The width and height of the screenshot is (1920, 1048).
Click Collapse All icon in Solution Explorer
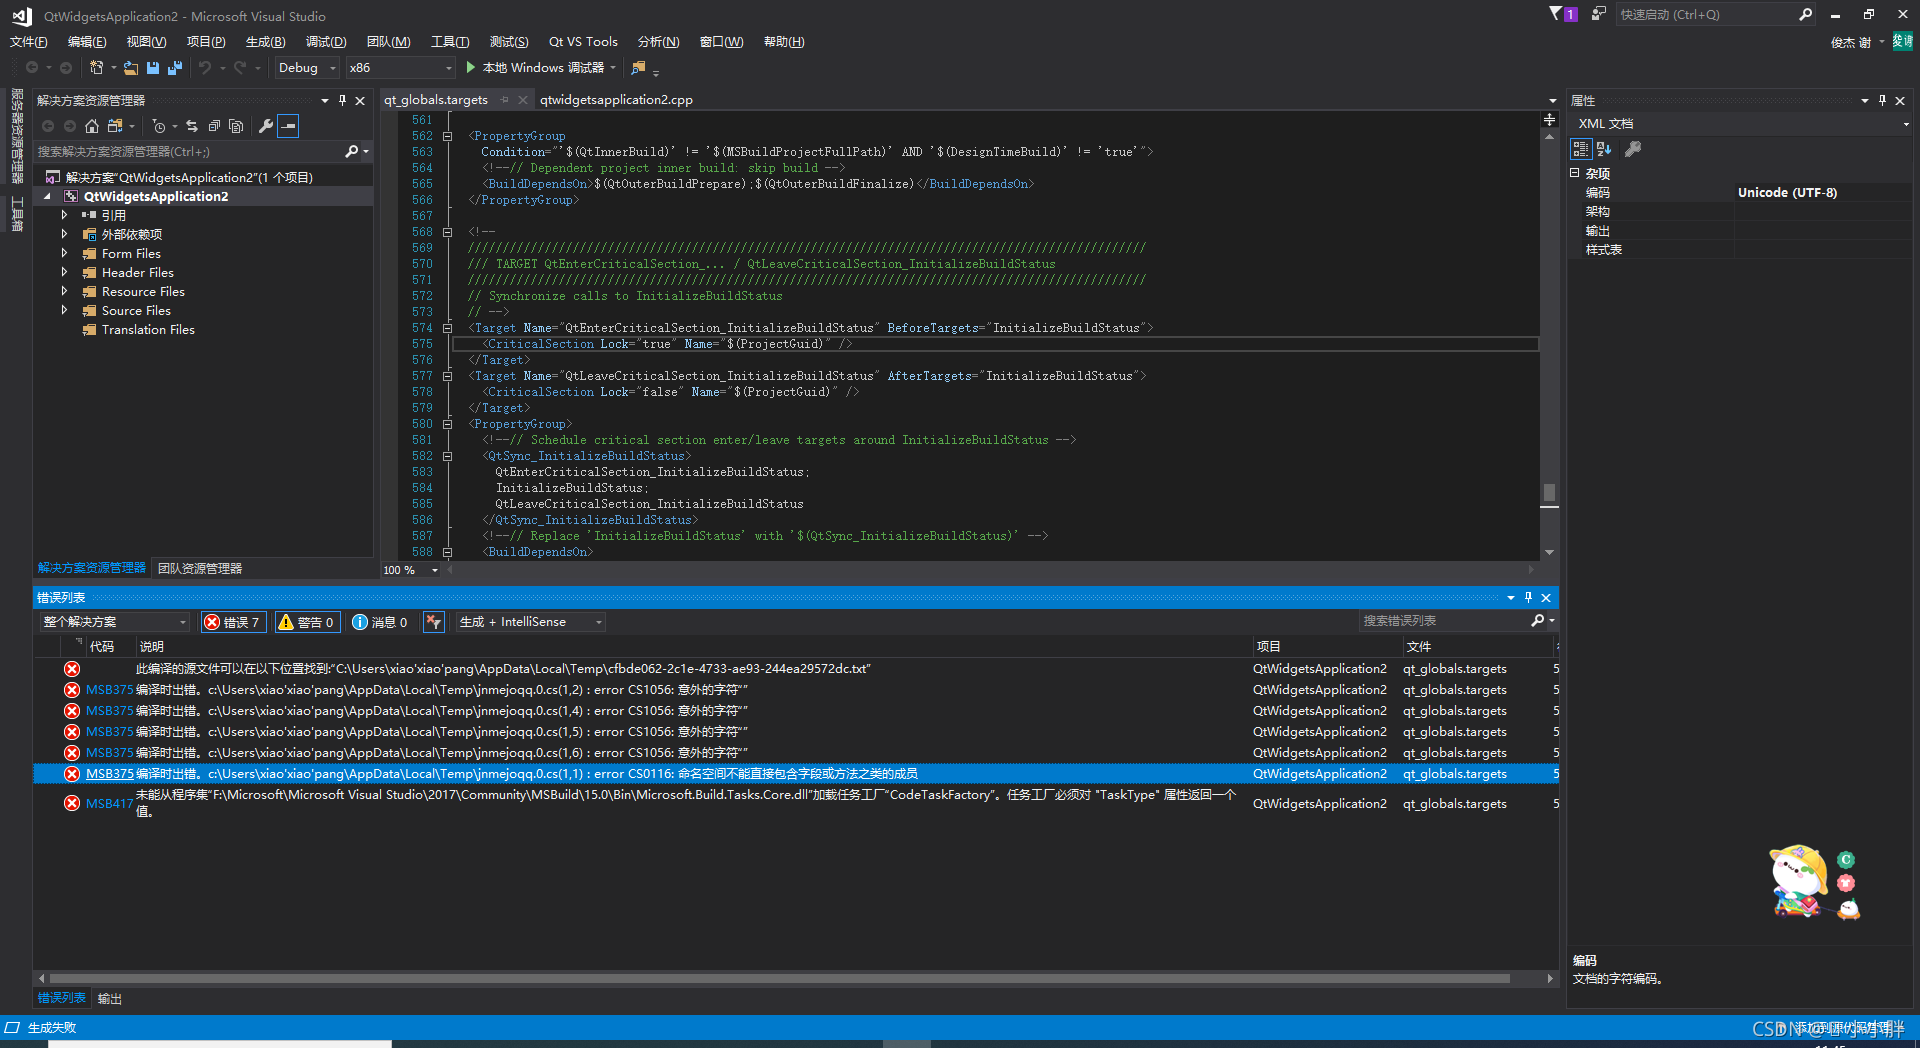tap(214, 126)
